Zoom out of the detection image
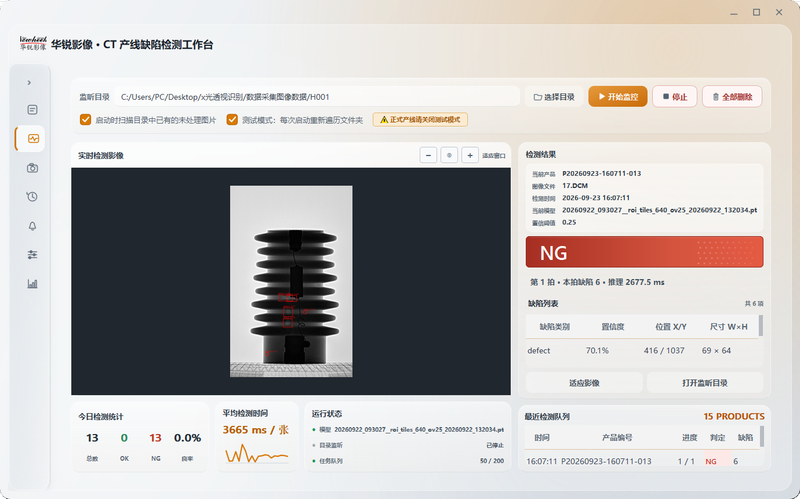The height and width of the screenshot is (499, 800). pos(428,156)
